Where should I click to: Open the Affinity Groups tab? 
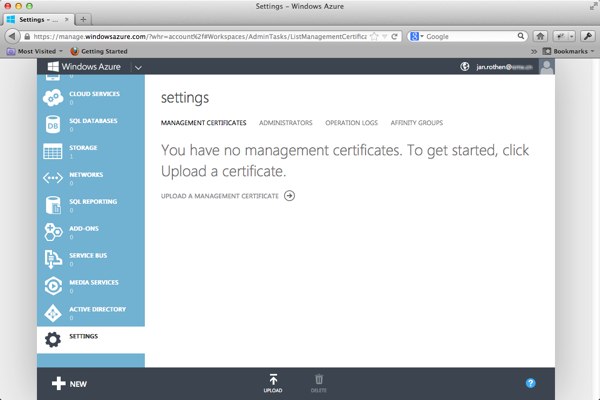coord(417,123)
